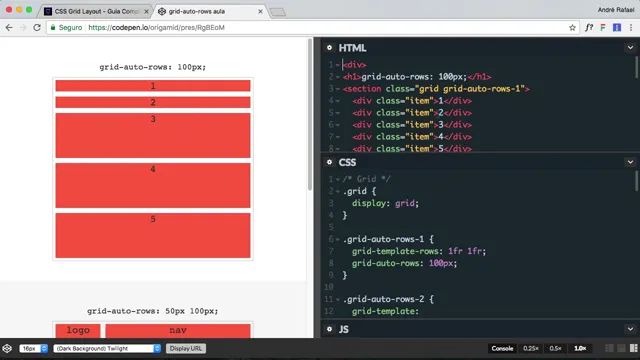640x360 pixels.
Task: Expand the HTML panel chevron menu
Action: click(630, 48)
